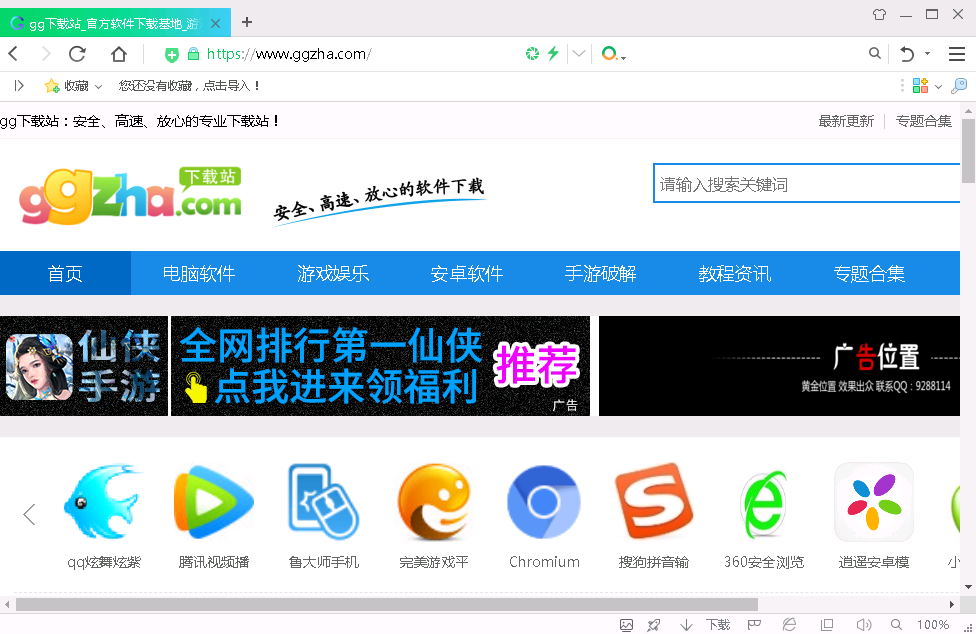Open the search engine selector dropdown
The image size is (976, 634).
click(x=614, y=54)
